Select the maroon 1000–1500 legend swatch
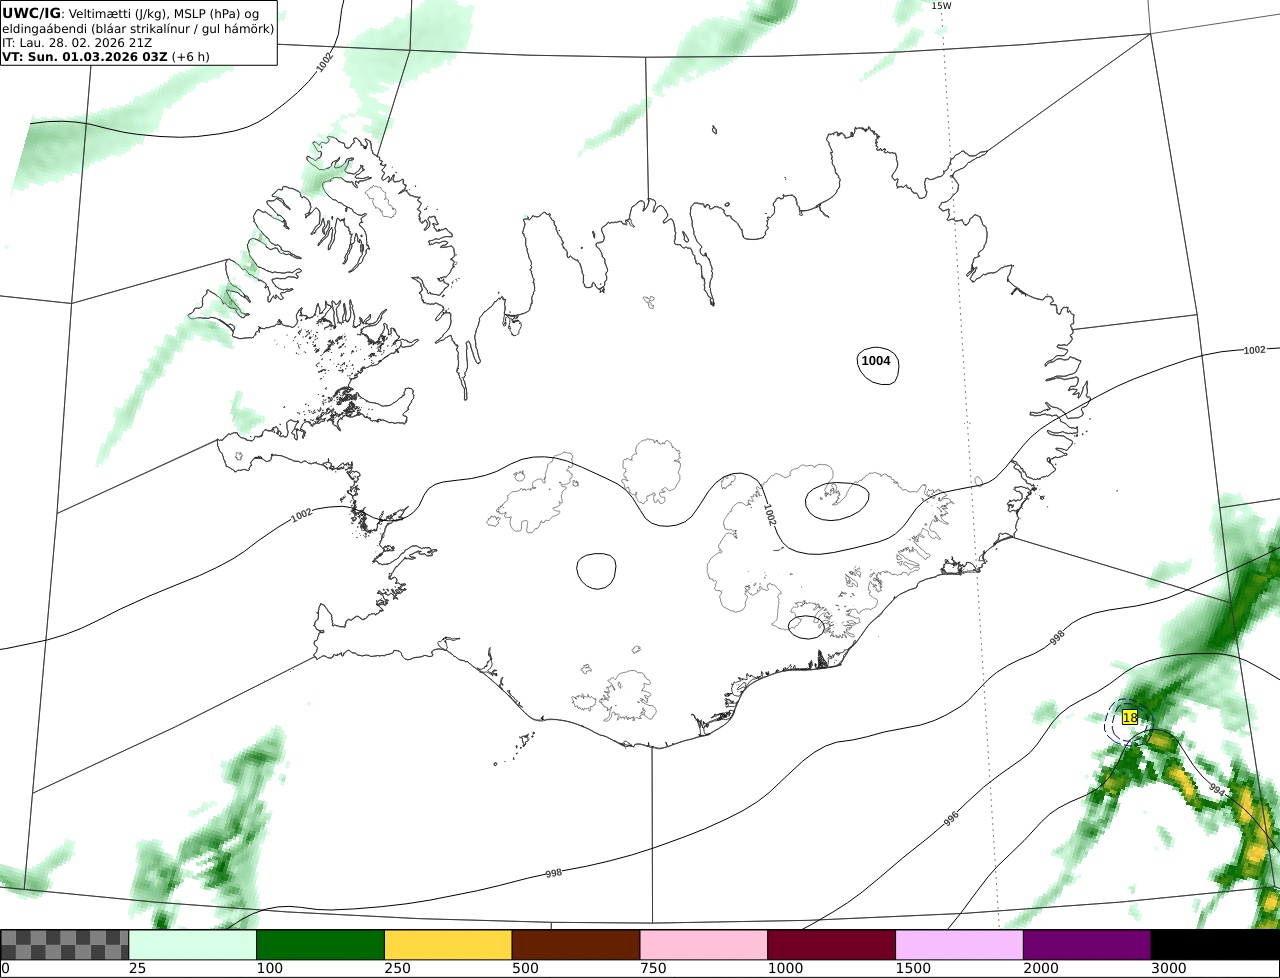1280x978 pixels. (x=832, y=945)
